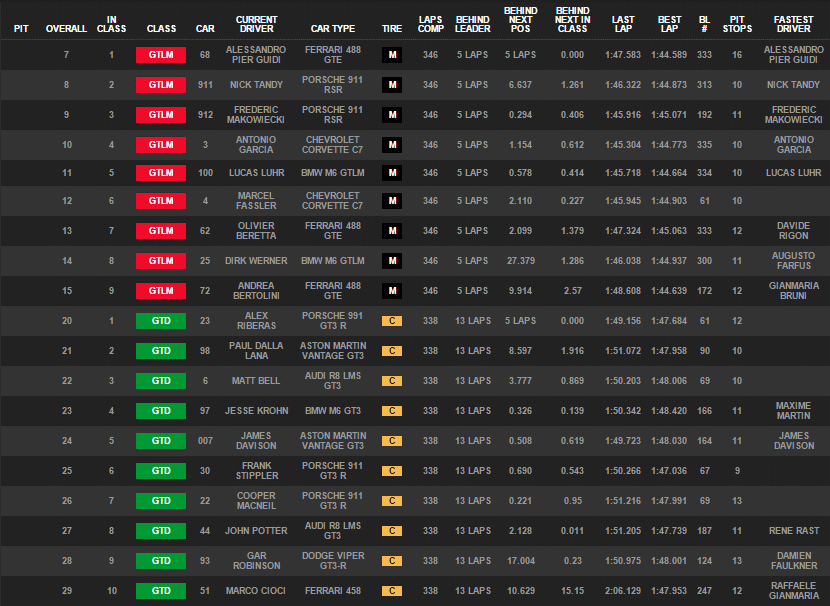This screenshot has height=606, width=830.
Task: Select the C tire badge for Gar Robinson
Action: 392,561
